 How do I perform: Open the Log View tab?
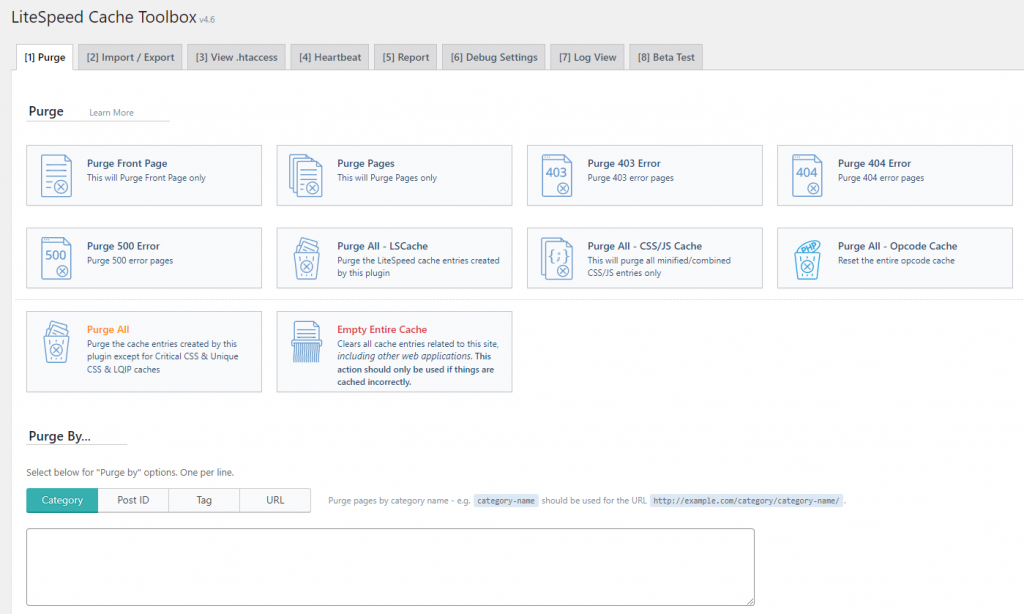(587, 57)
